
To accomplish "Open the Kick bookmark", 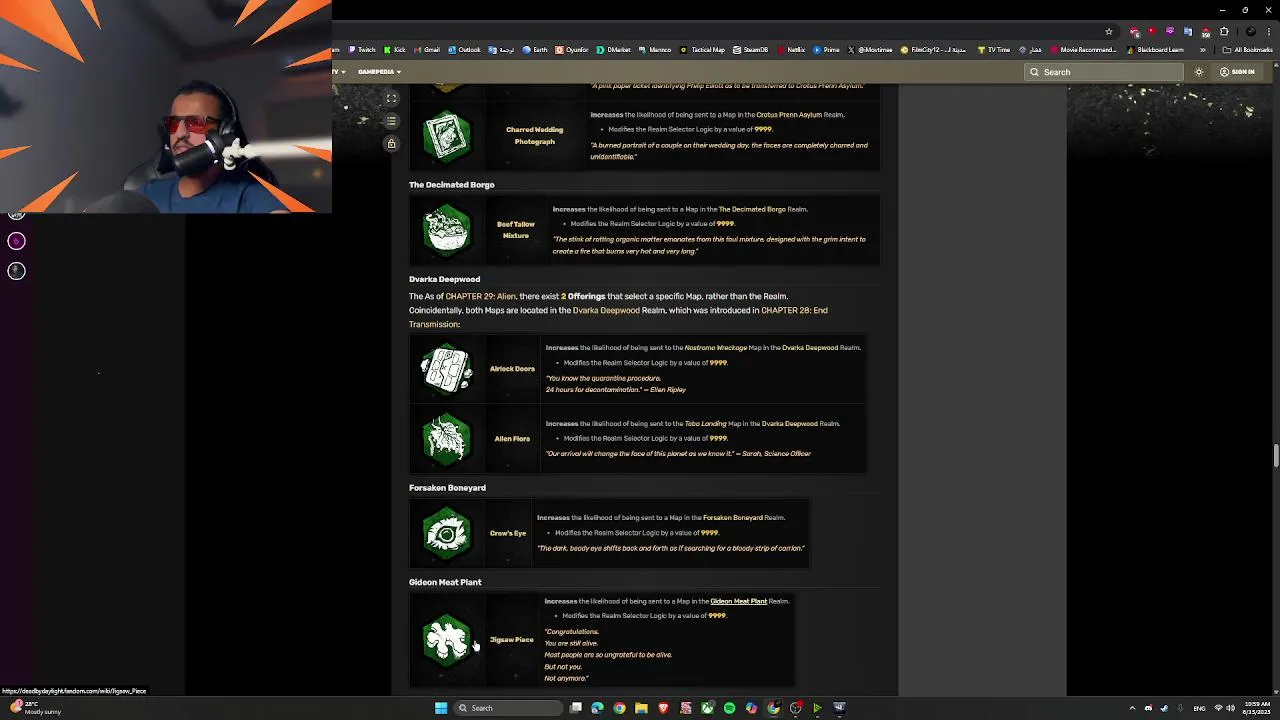I will pos(395,50).
